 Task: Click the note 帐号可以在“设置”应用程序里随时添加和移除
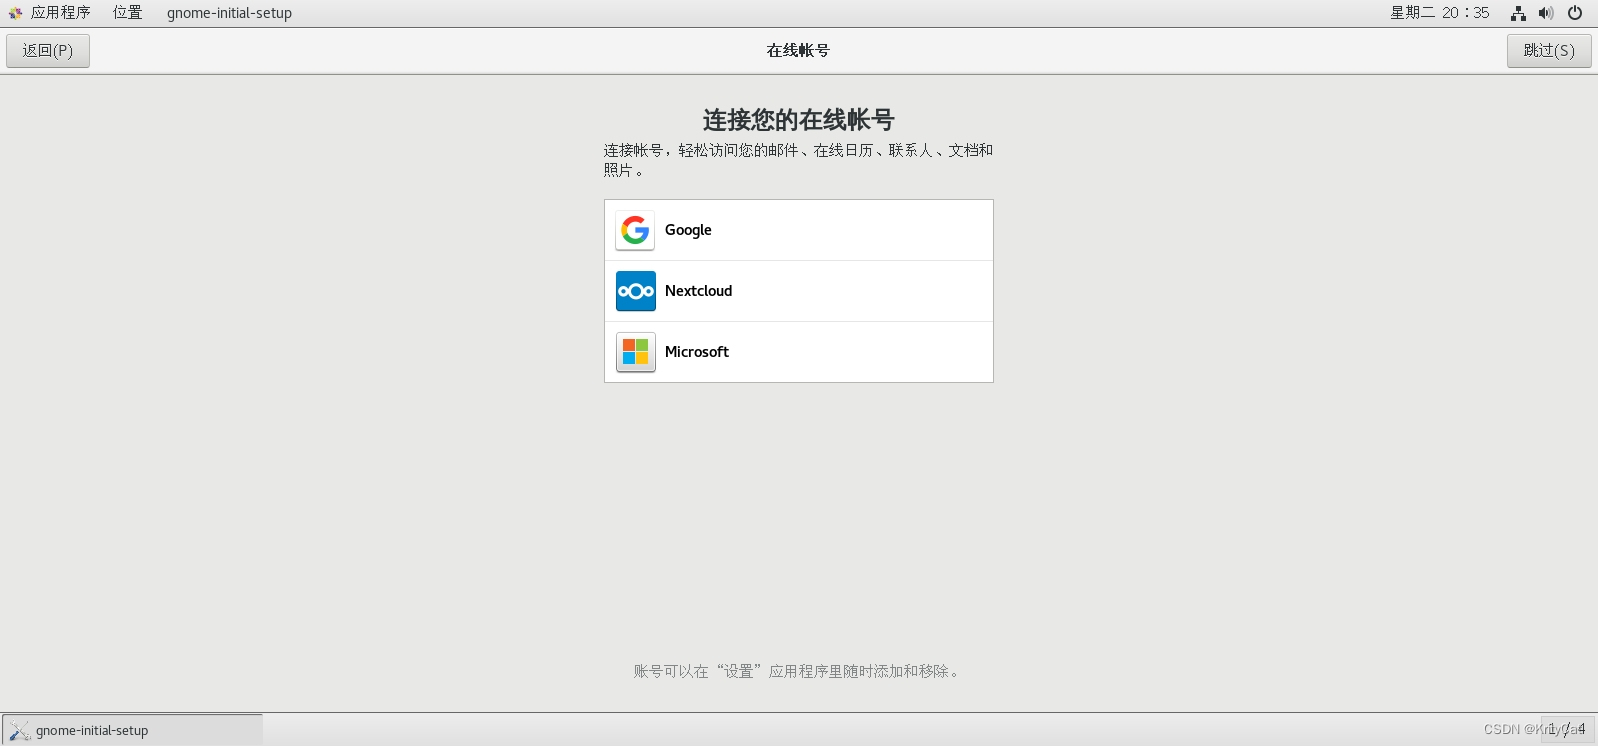pos(798,671)
